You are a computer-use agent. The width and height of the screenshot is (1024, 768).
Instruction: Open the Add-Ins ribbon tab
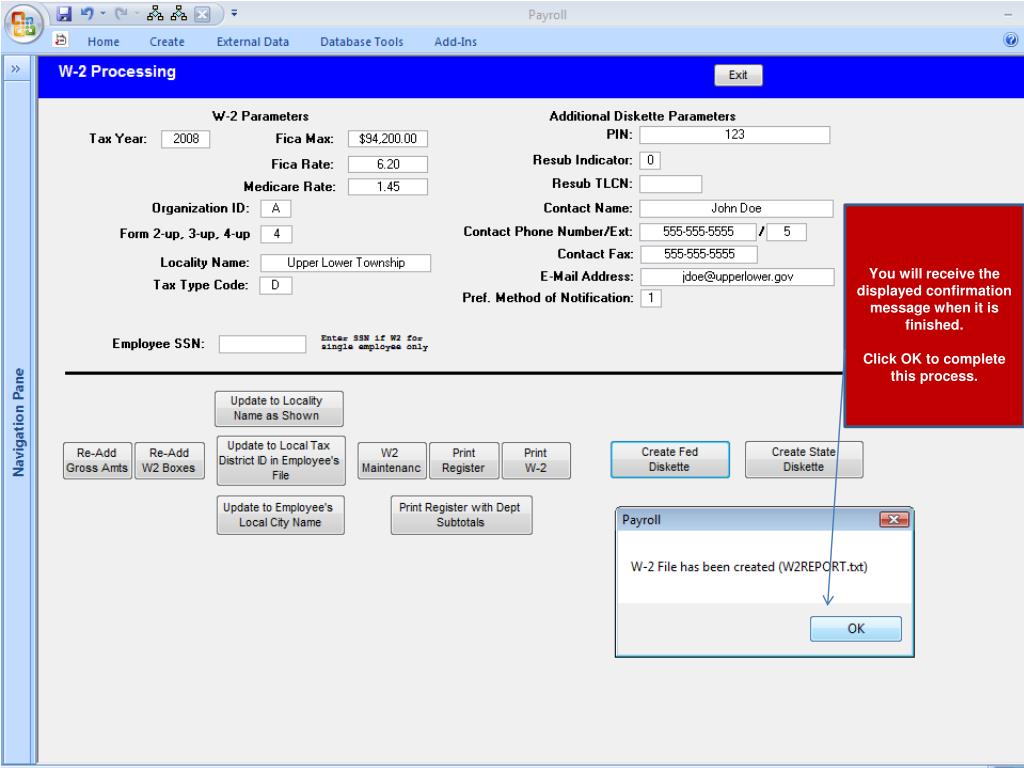pos(455,42)
